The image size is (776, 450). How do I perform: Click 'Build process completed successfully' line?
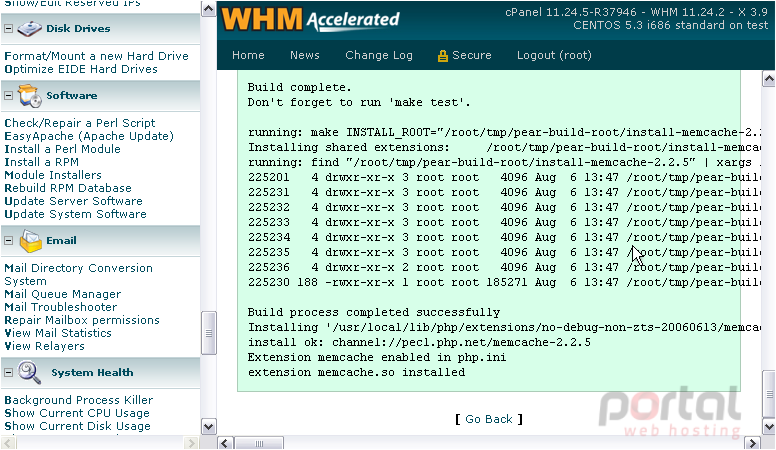pyautogui.click(x=374, y=312)
